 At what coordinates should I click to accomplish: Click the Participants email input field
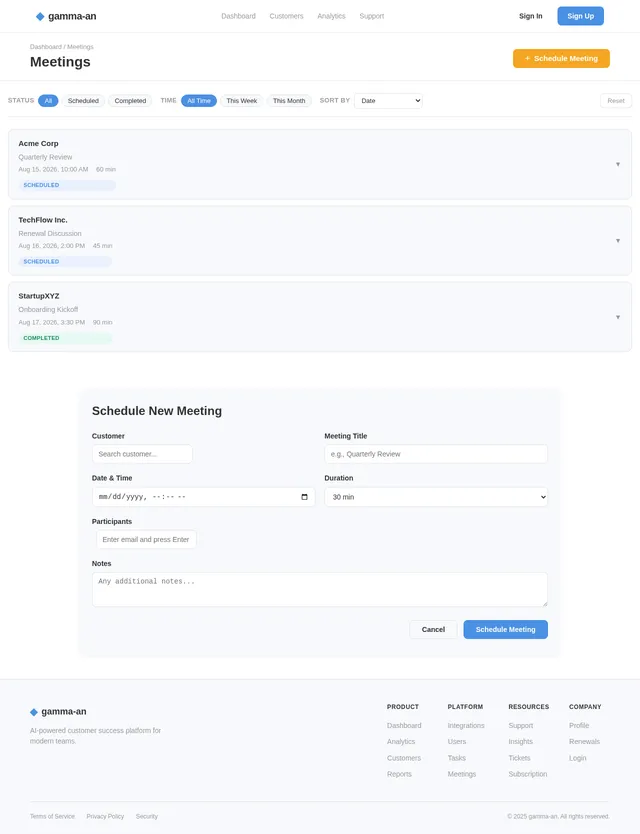pyautogui.click(x=146, y=539)
